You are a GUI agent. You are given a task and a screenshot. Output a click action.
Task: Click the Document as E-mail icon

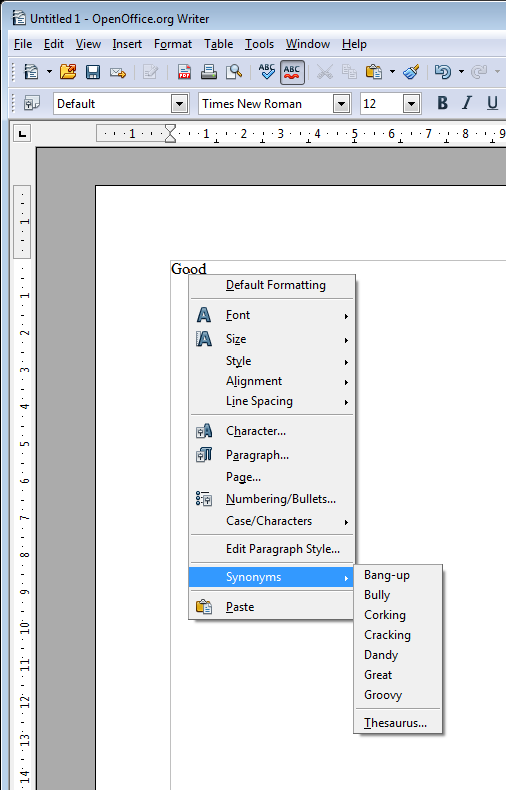(117, 73)
